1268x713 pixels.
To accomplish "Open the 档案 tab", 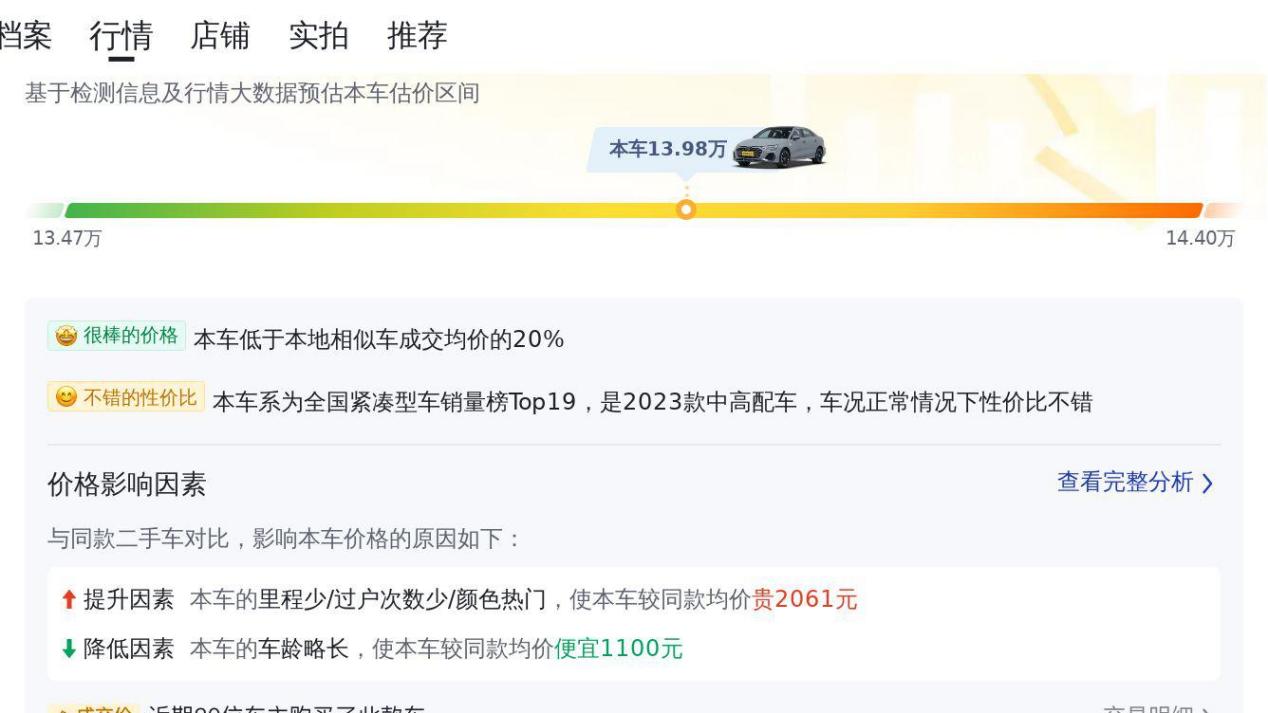I will [26, 36].
